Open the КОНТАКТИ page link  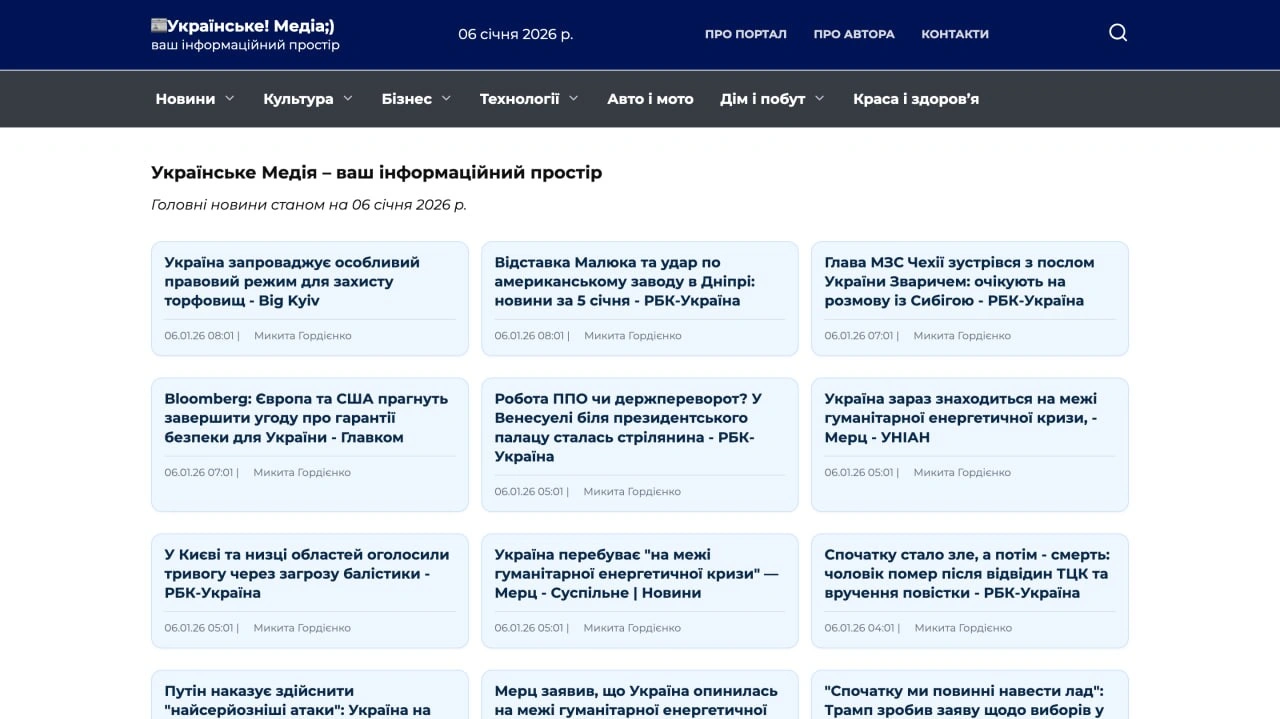click(x=955, y=34)
